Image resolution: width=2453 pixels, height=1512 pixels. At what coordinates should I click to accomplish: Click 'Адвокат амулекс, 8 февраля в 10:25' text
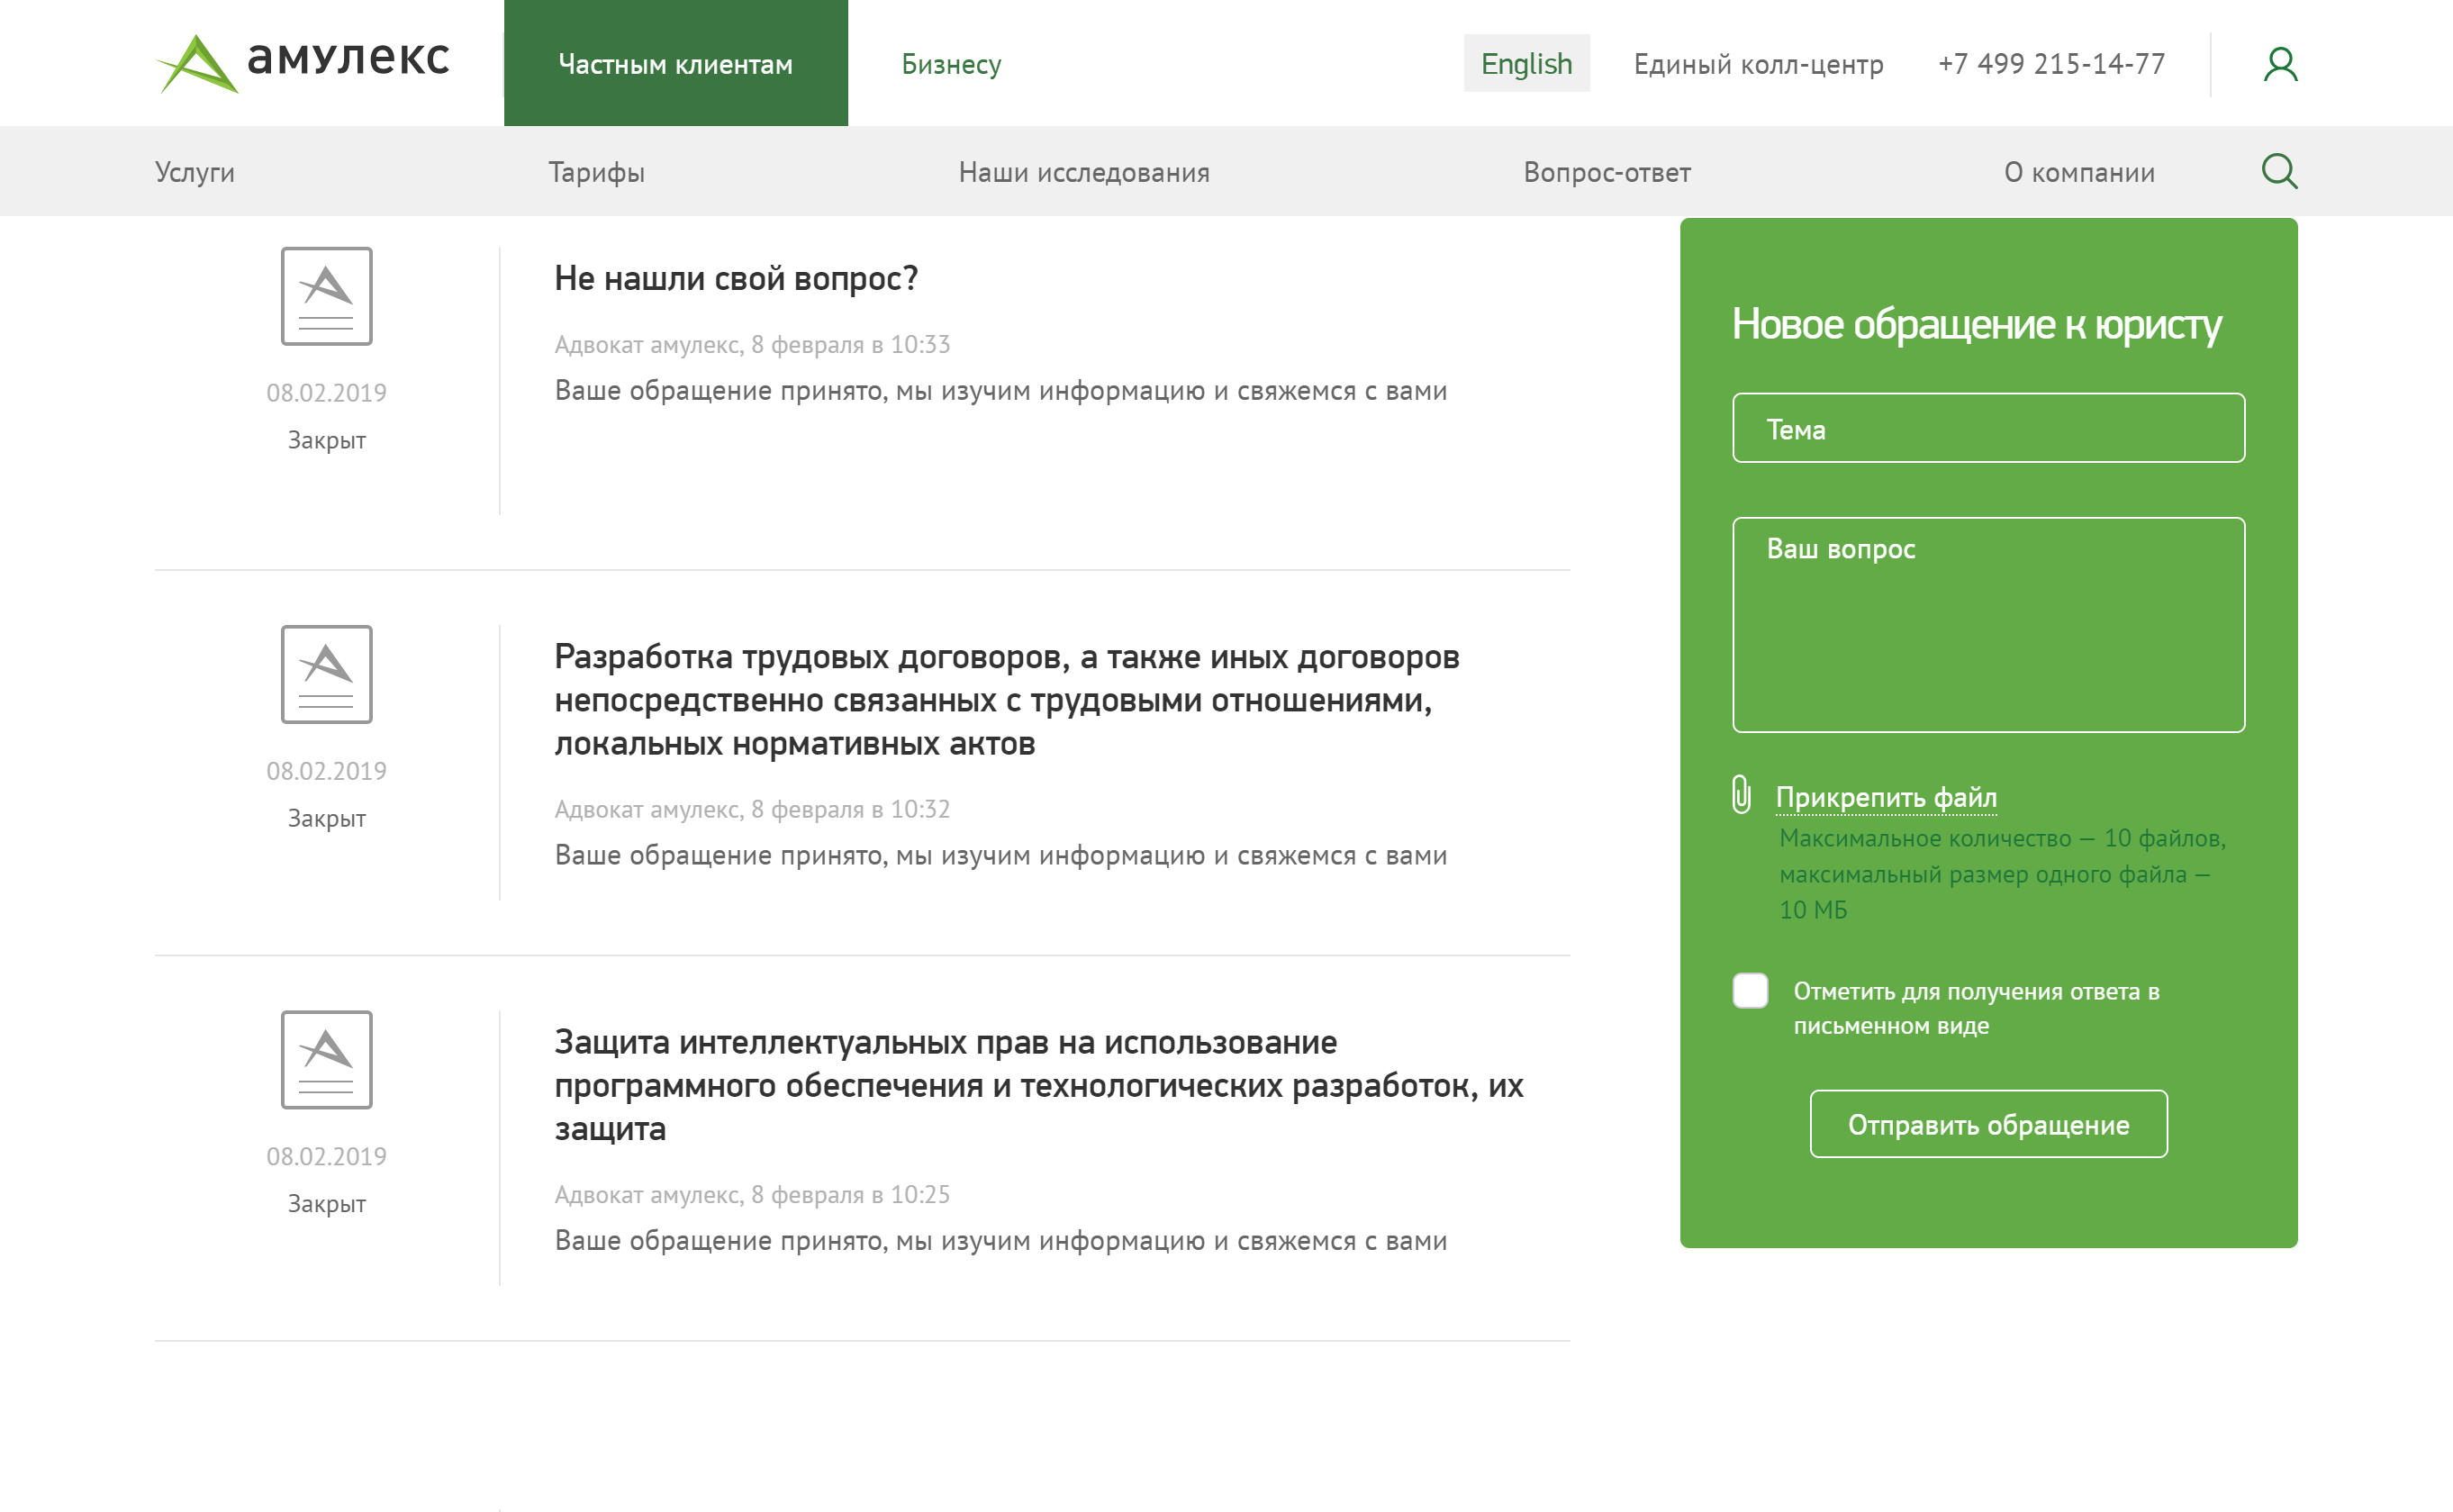(752, 1194)
